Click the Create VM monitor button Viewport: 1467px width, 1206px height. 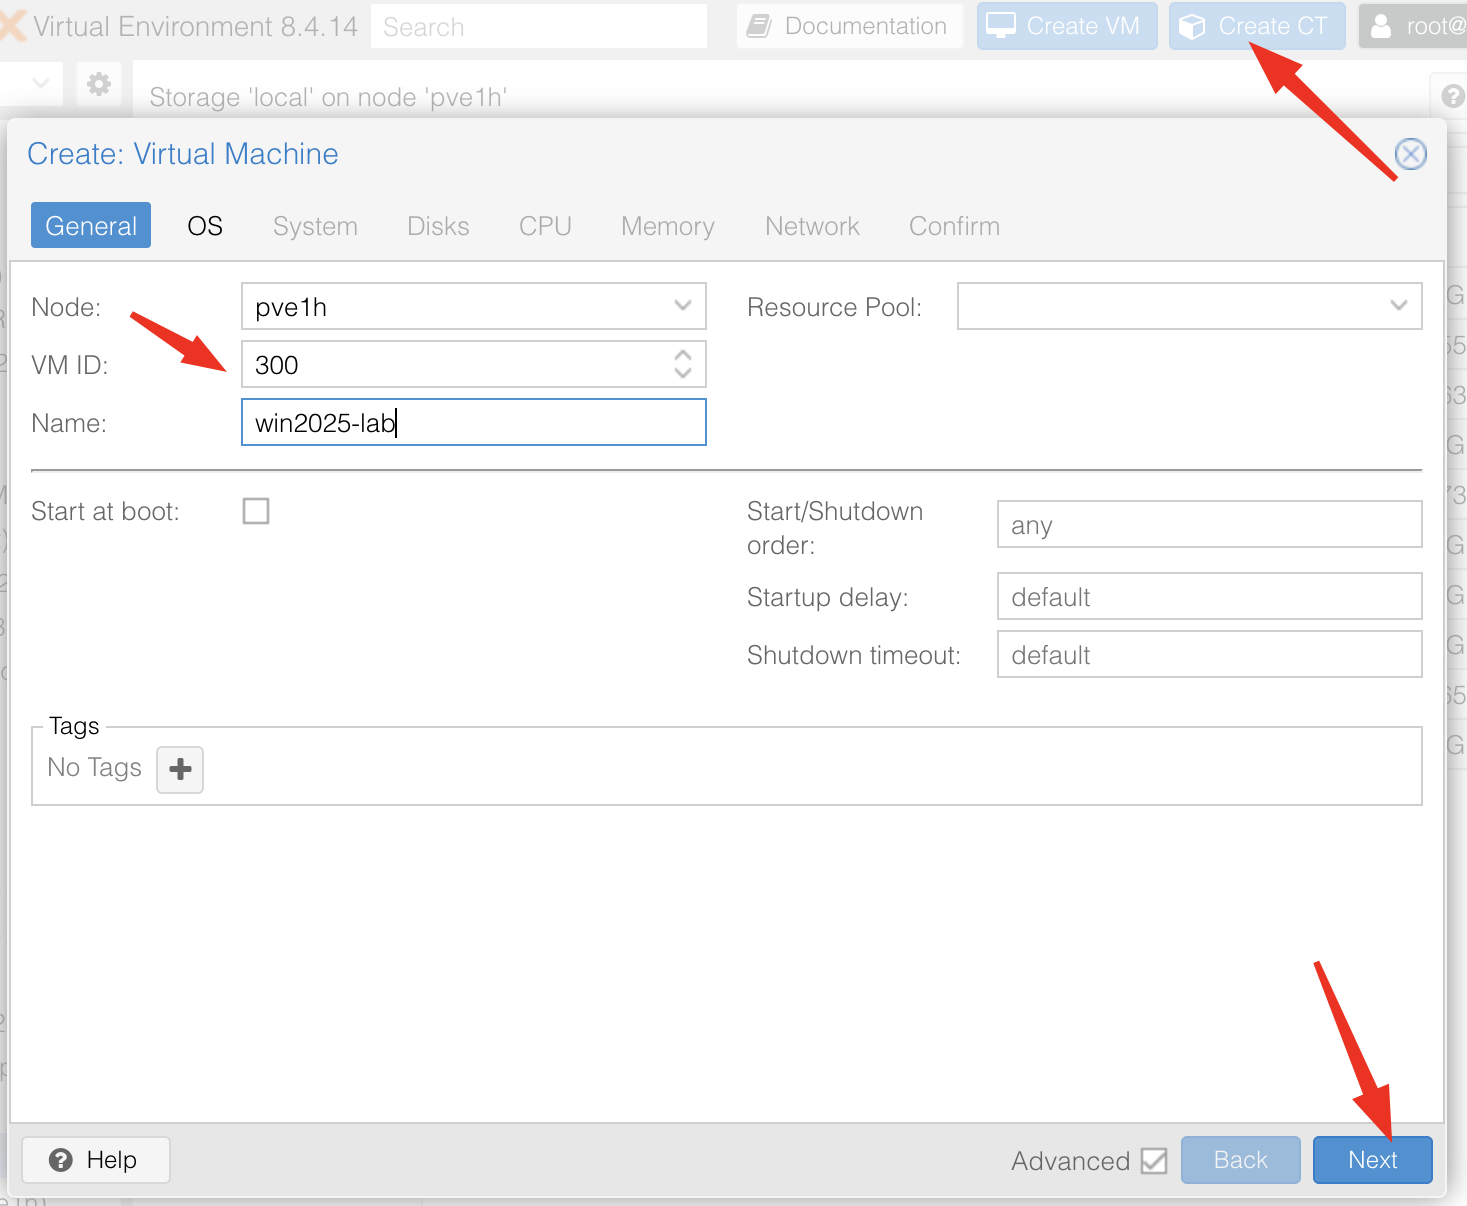1066,26
